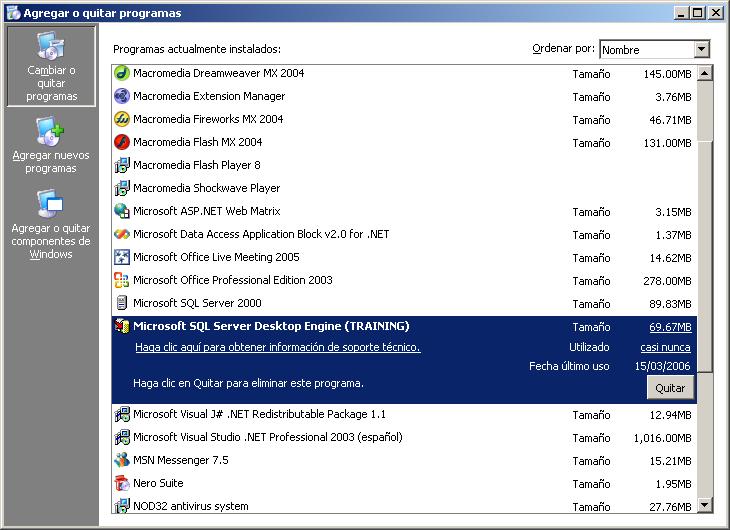Select Microsoft Visual Studio .NET Professional 2003
The image size is (730, 530).
[404, 437]
